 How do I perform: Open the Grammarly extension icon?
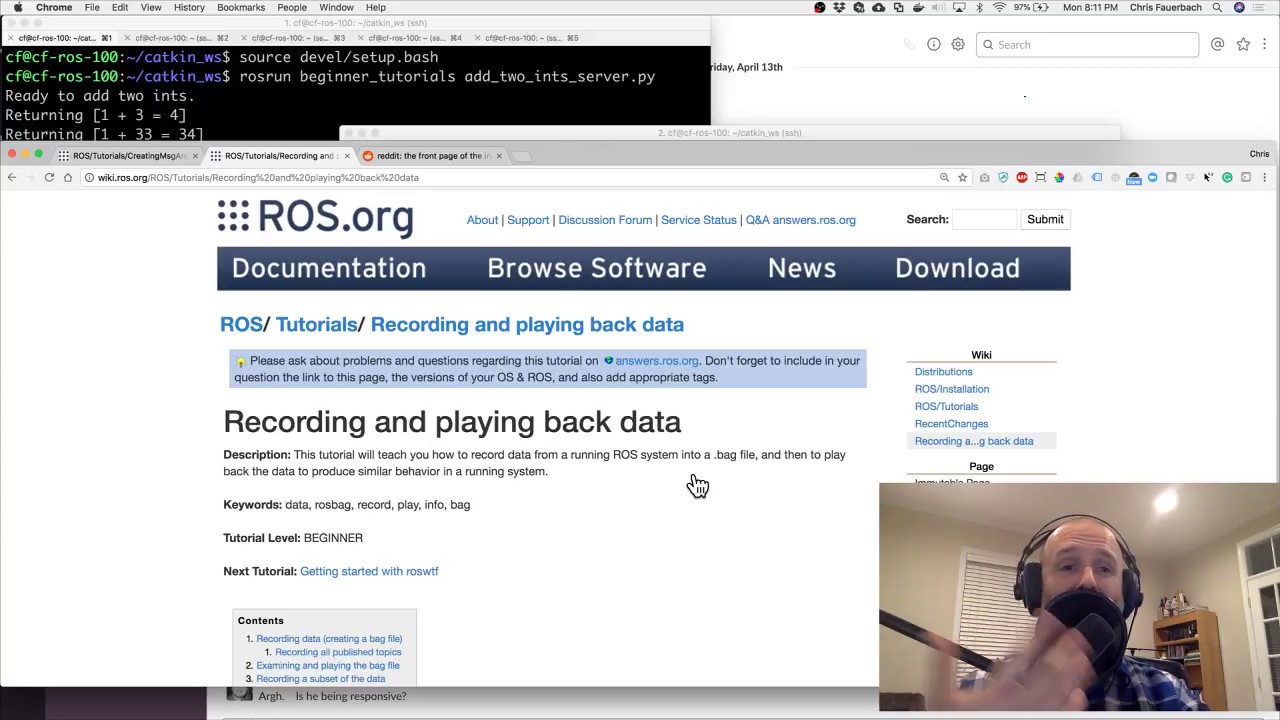(x=1227, y=177)
